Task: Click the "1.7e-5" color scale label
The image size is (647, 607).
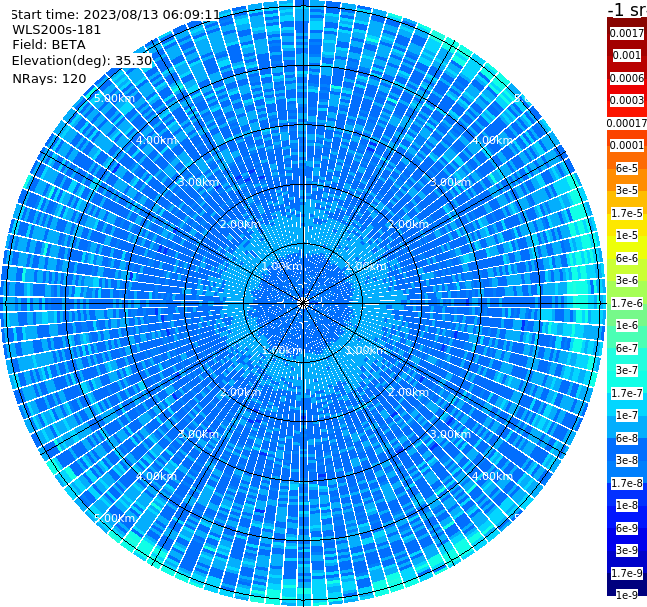Action: (627, 213)
